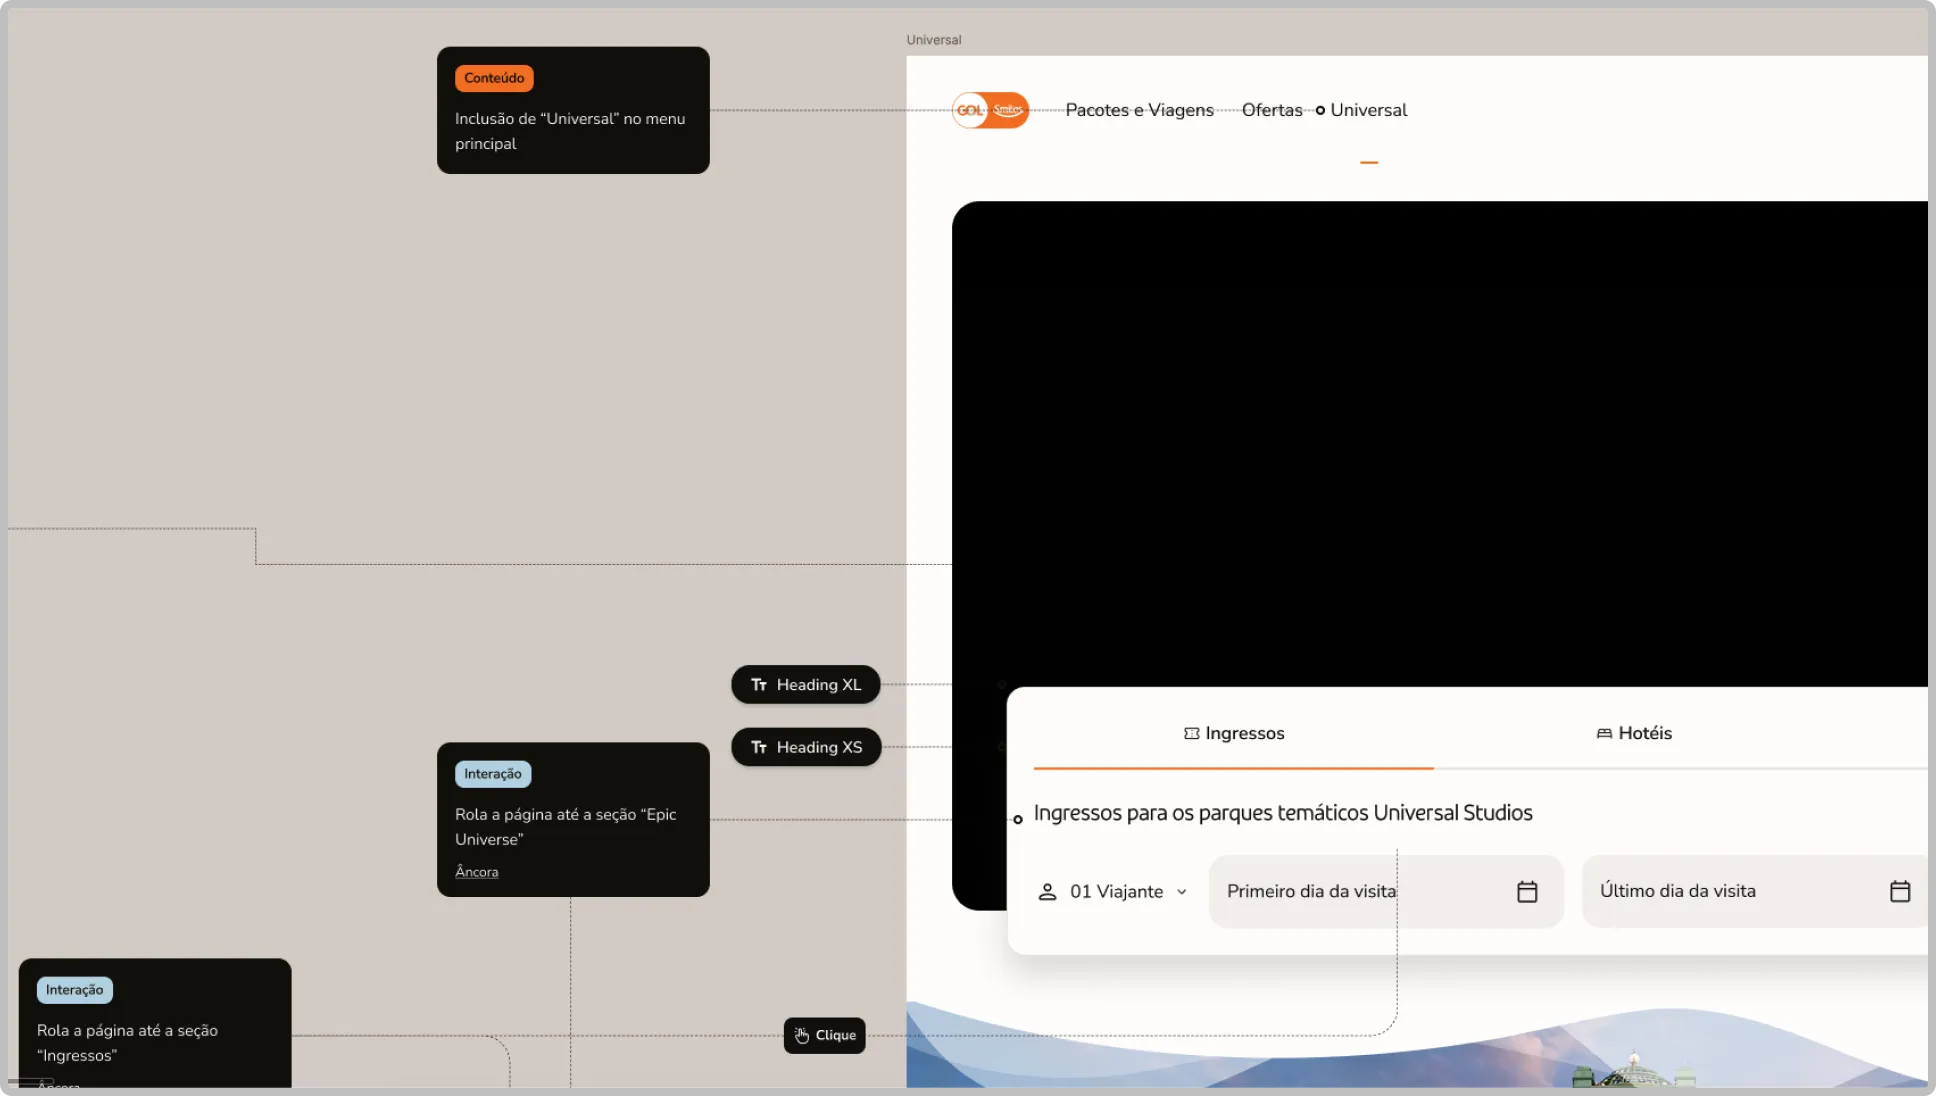Click the orange Conteúdo tag
Screen dimensions: 1936x1096
coord(494,78)
